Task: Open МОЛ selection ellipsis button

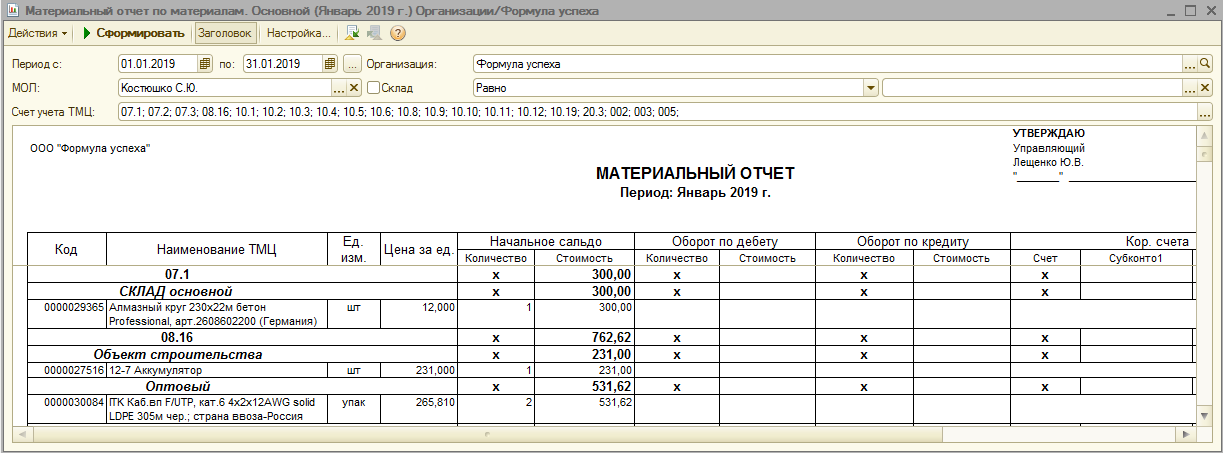Action: pyautogui.click(x=338, y=88)
